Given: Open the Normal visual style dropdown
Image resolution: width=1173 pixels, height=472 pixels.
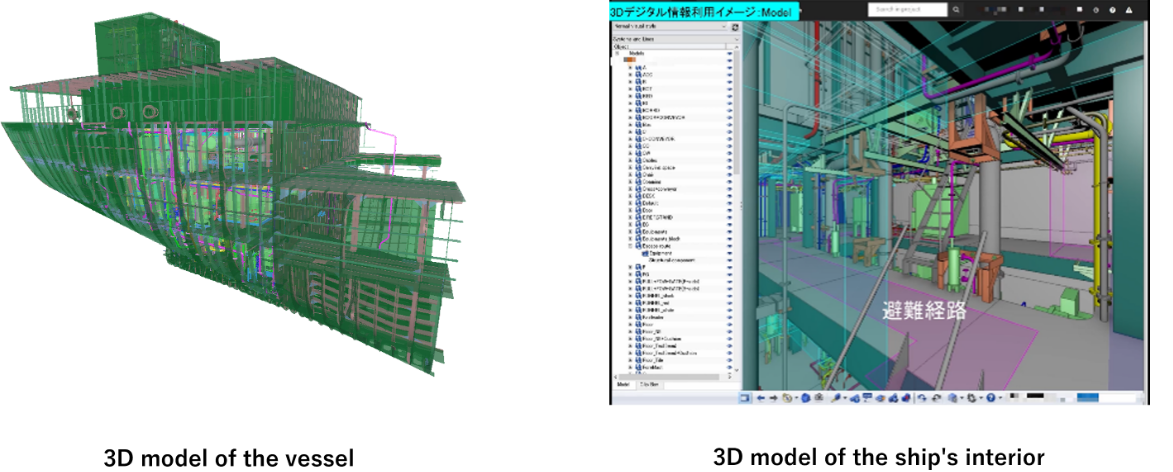Looking at the screenshot, I should (x=669, y=26).
